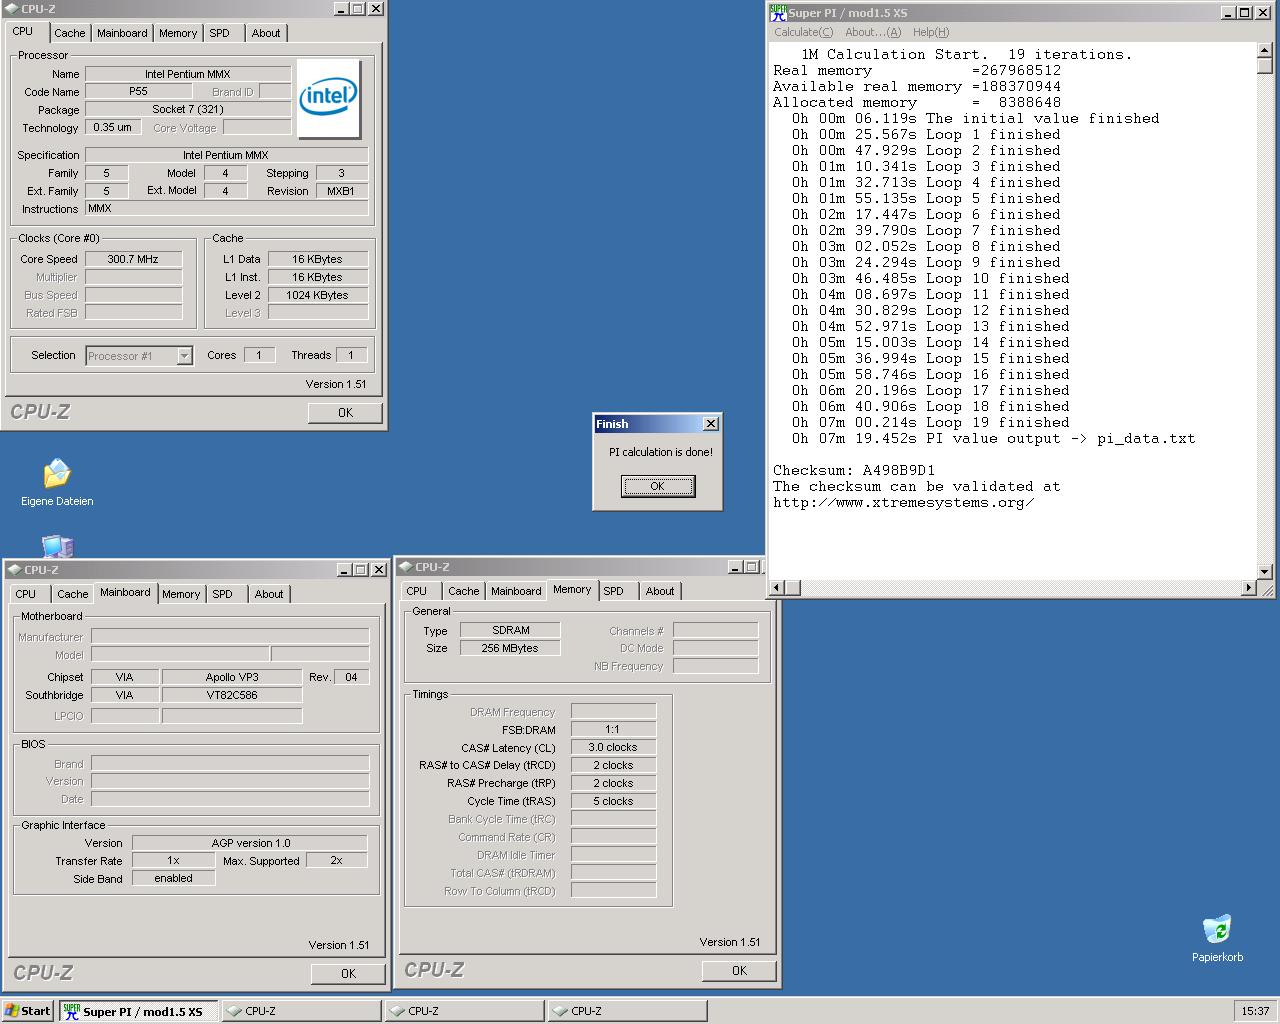Click PI value output pi_data.txt line
This screenshot has width=1280, height=1024.
993,438
